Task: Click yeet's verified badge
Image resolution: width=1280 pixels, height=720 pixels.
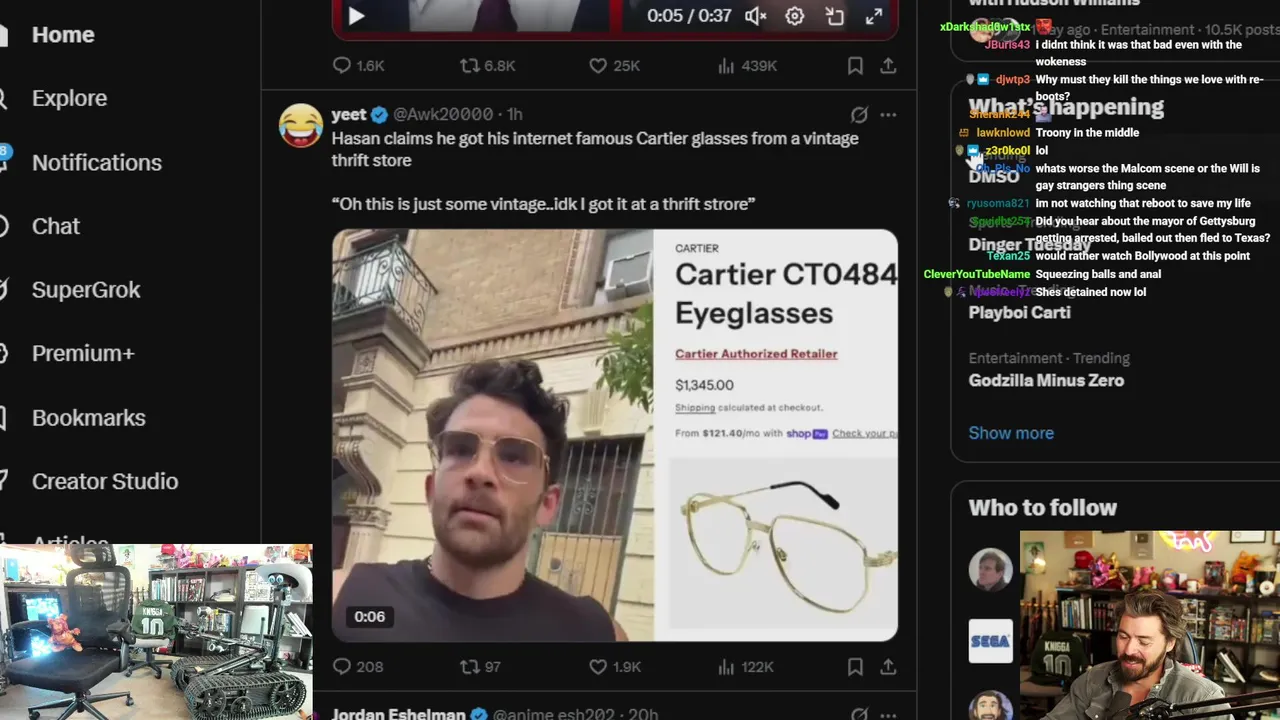Action: pos(380,114)
